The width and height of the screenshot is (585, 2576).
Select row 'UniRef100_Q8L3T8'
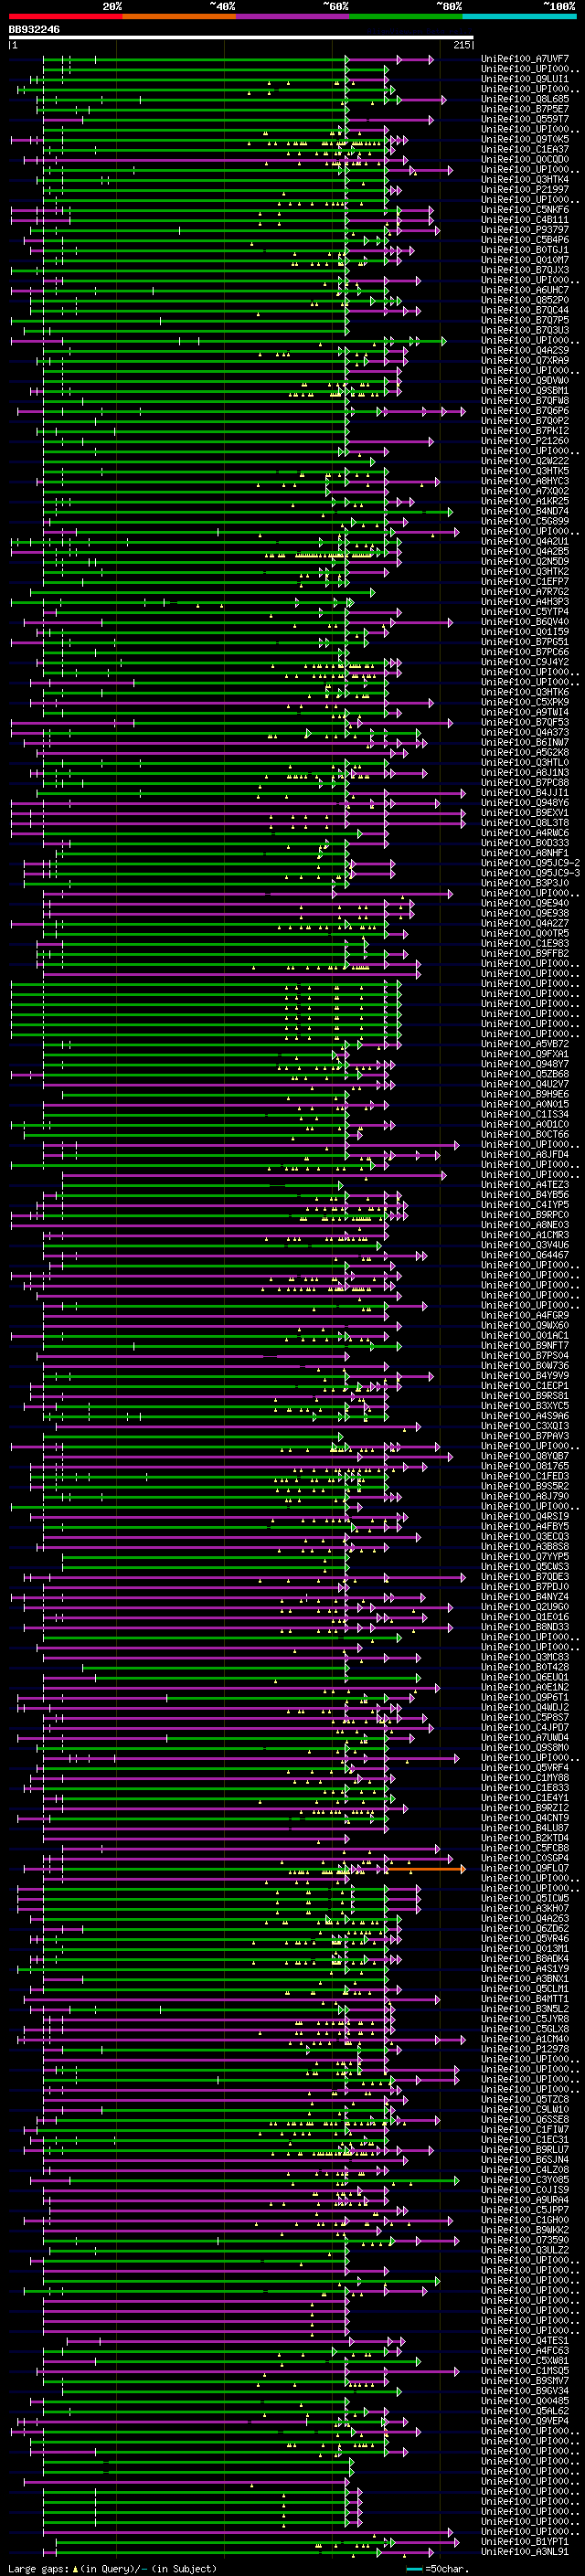coord(525,823)
